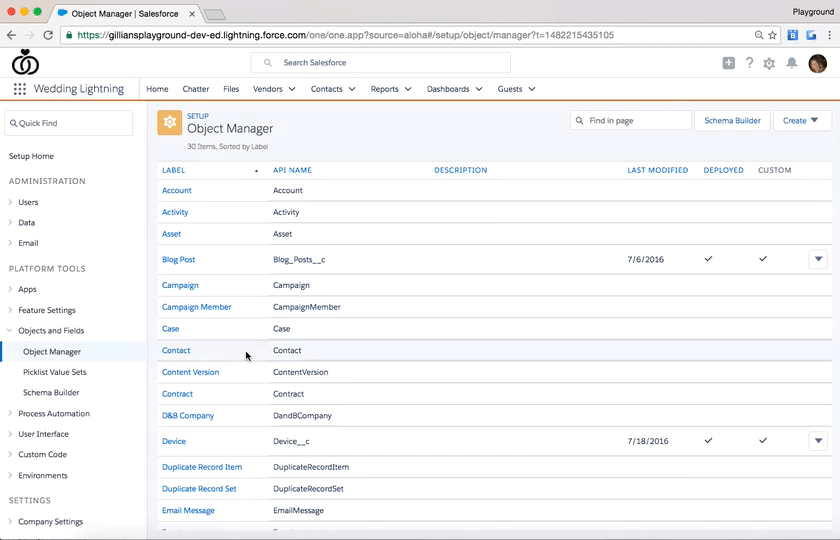Expand the Data section in sidebar

(x=10, y=222)
